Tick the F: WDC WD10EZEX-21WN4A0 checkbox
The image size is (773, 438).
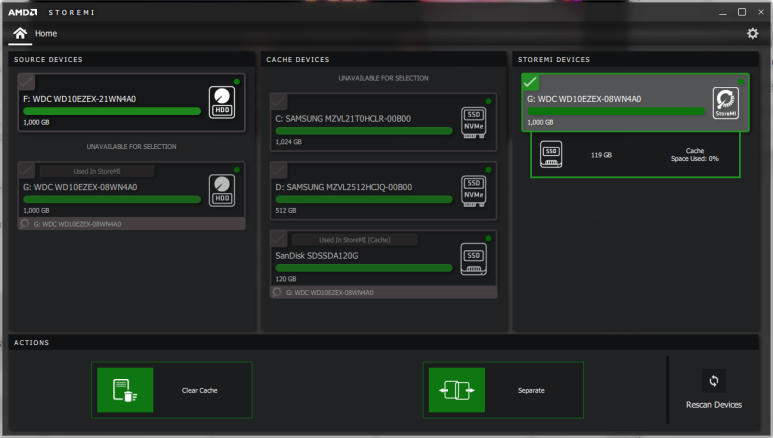click(x=27, y=82)
